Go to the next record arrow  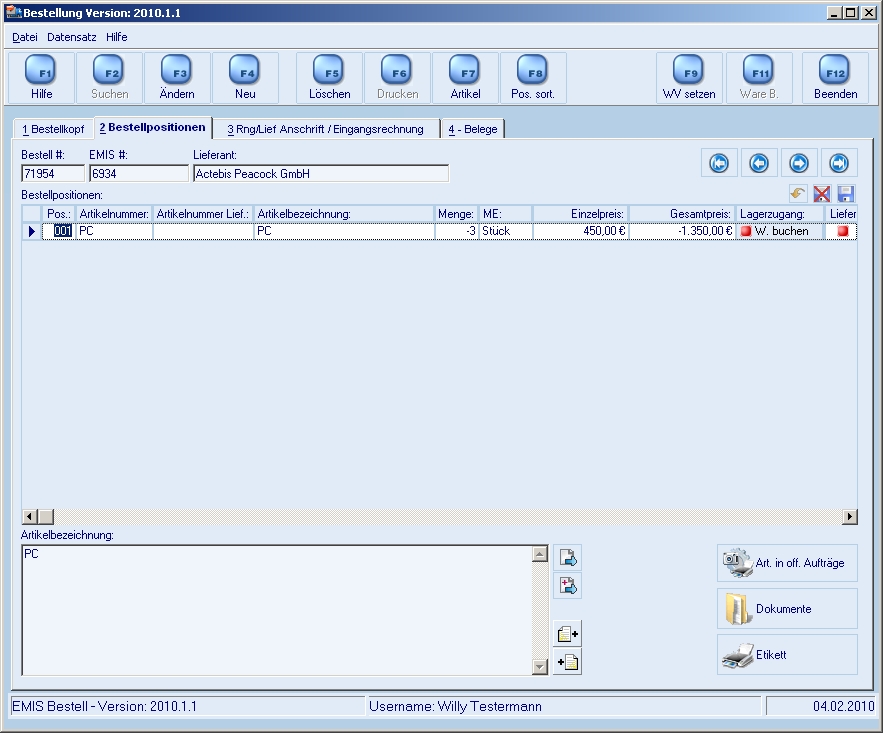(x=799, y=163)
